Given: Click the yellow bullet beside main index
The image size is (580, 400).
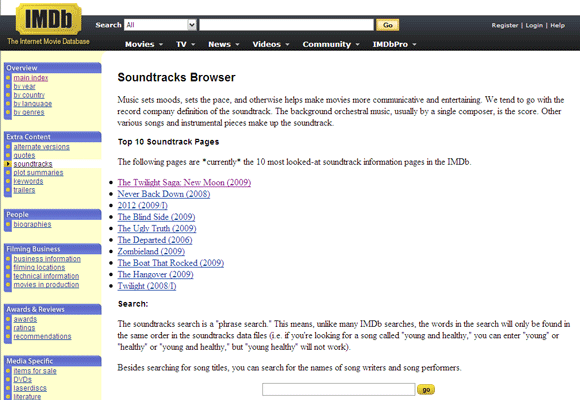Looking at the screenshot, I should (x=8, y=78).
